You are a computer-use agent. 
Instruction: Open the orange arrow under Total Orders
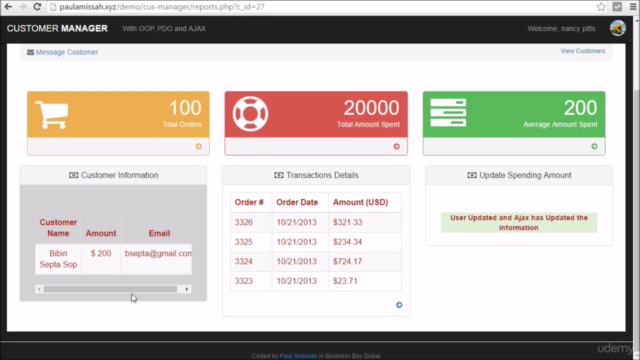(x=198, y=146)
